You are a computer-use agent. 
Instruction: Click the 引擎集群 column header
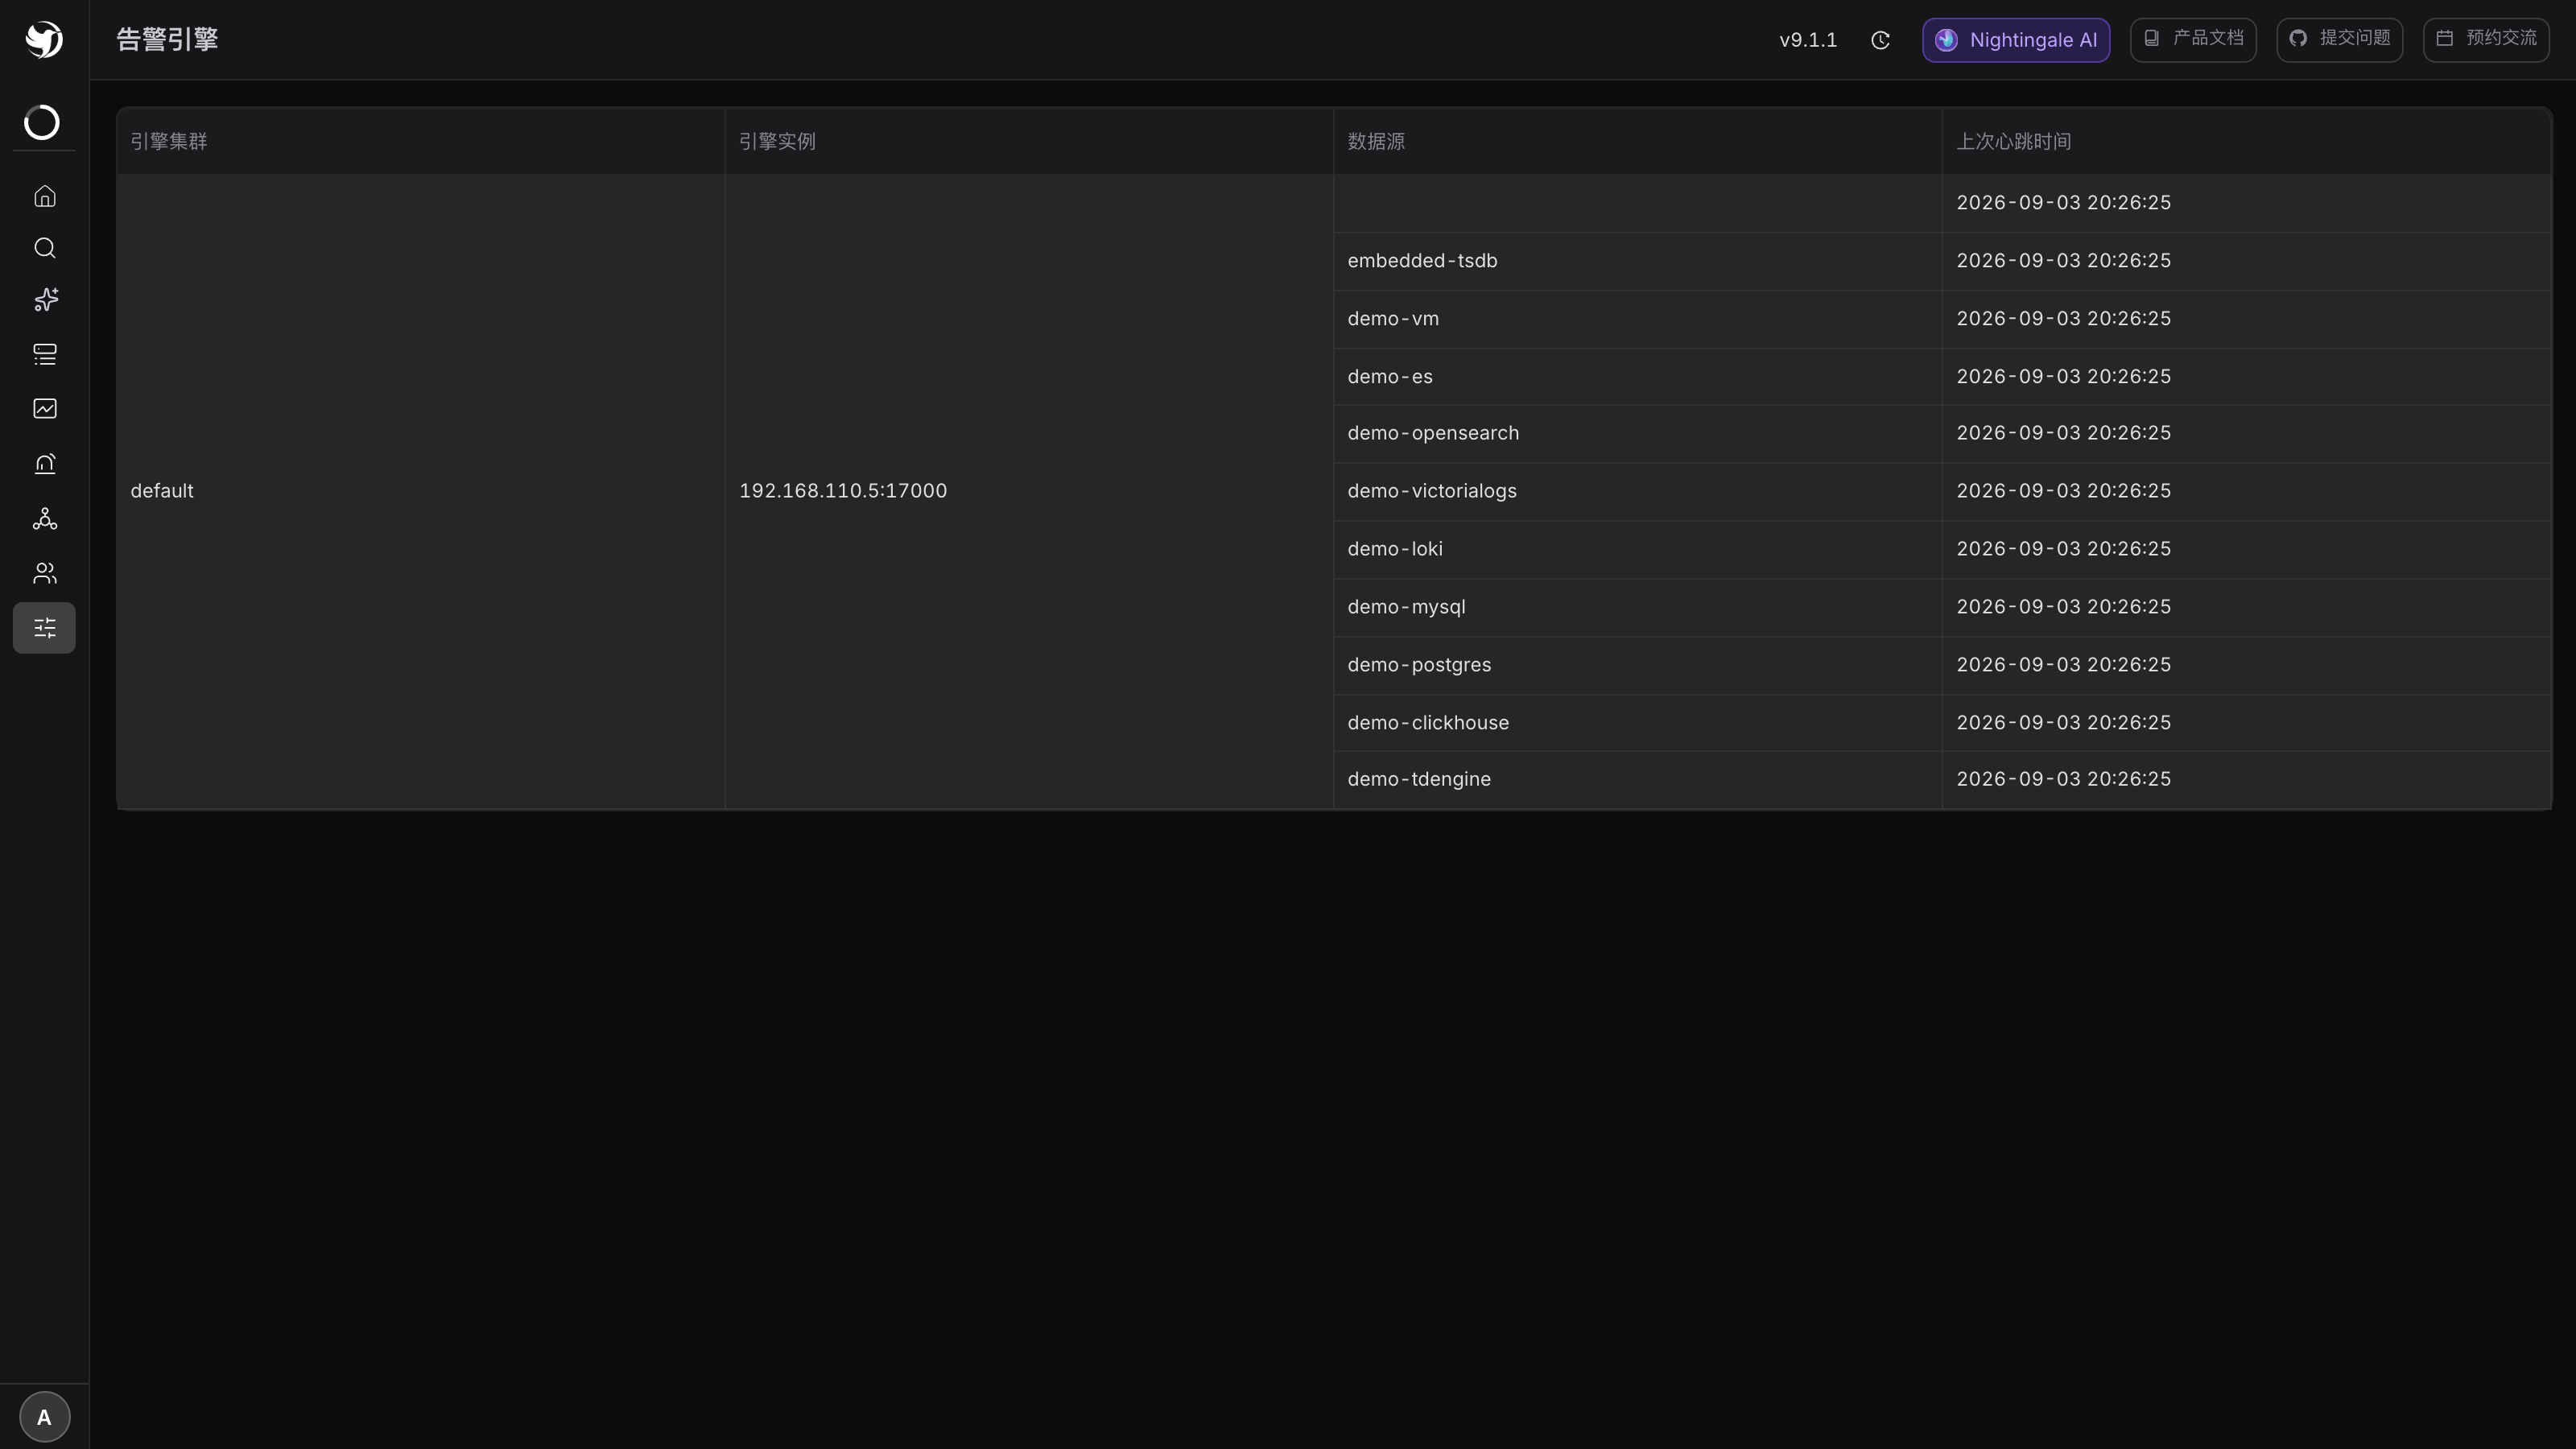tap(420, 141)
